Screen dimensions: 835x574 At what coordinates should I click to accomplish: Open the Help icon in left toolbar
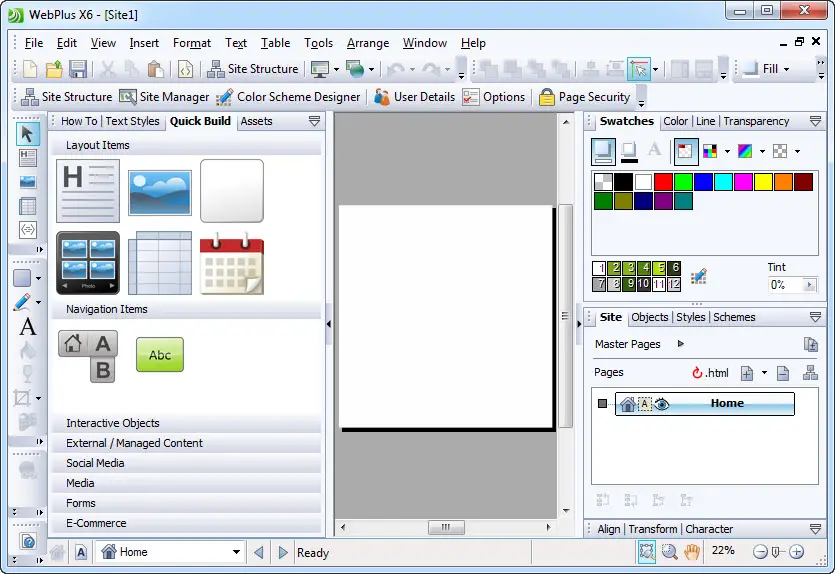click(28, 542)
